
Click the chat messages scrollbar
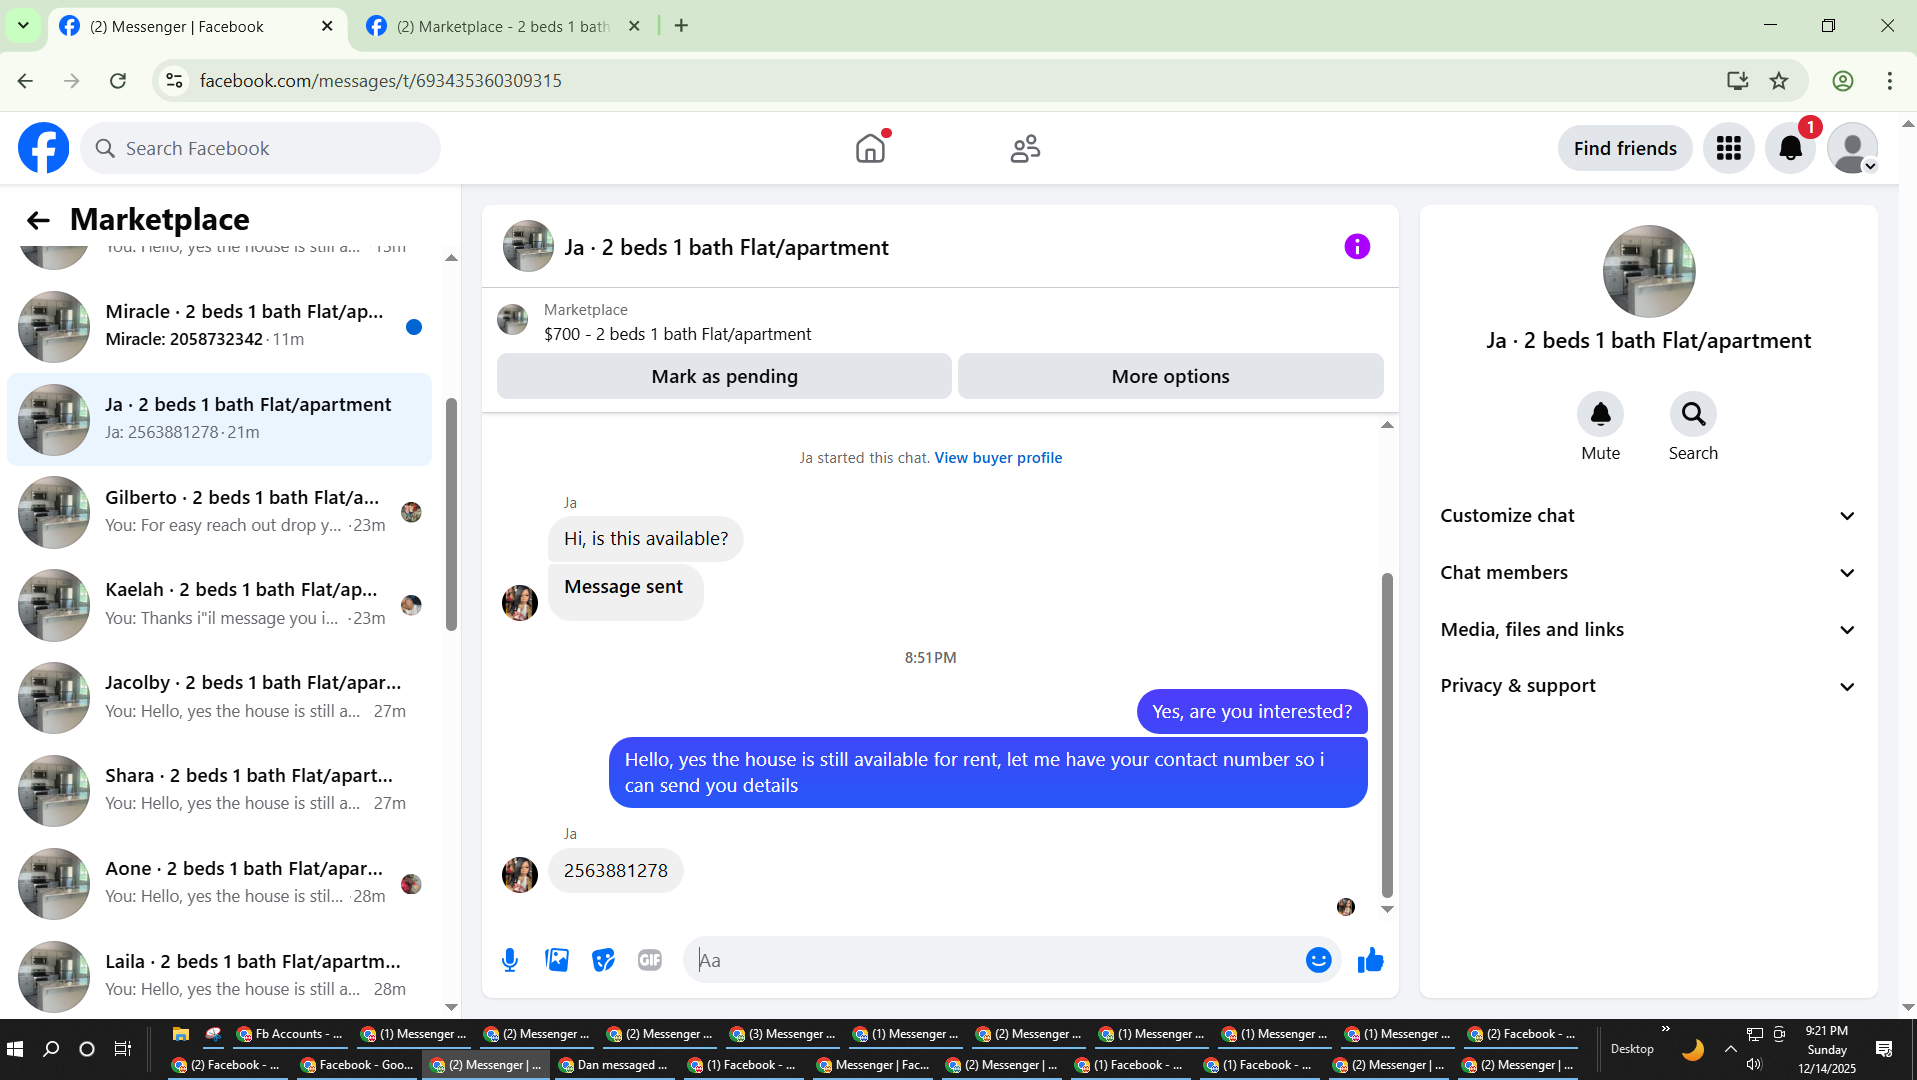(1387, 735)
